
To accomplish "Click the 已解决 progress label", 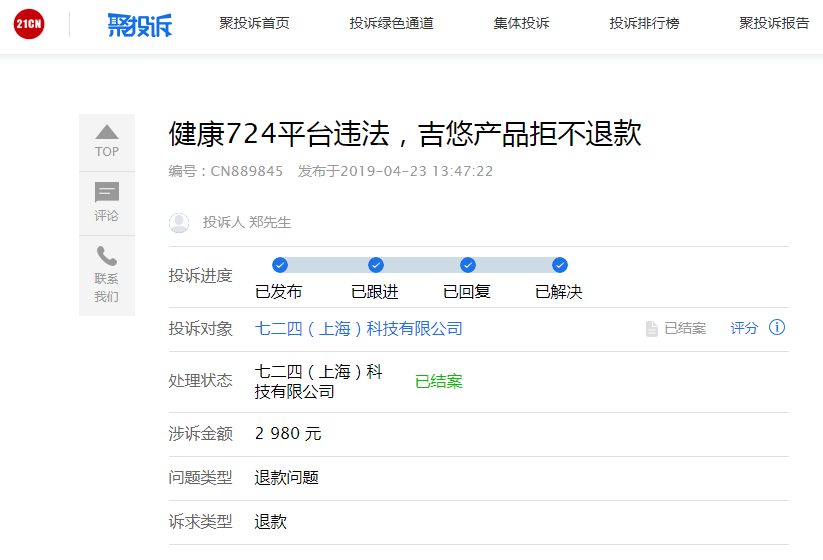I will (x=558, y=292).
